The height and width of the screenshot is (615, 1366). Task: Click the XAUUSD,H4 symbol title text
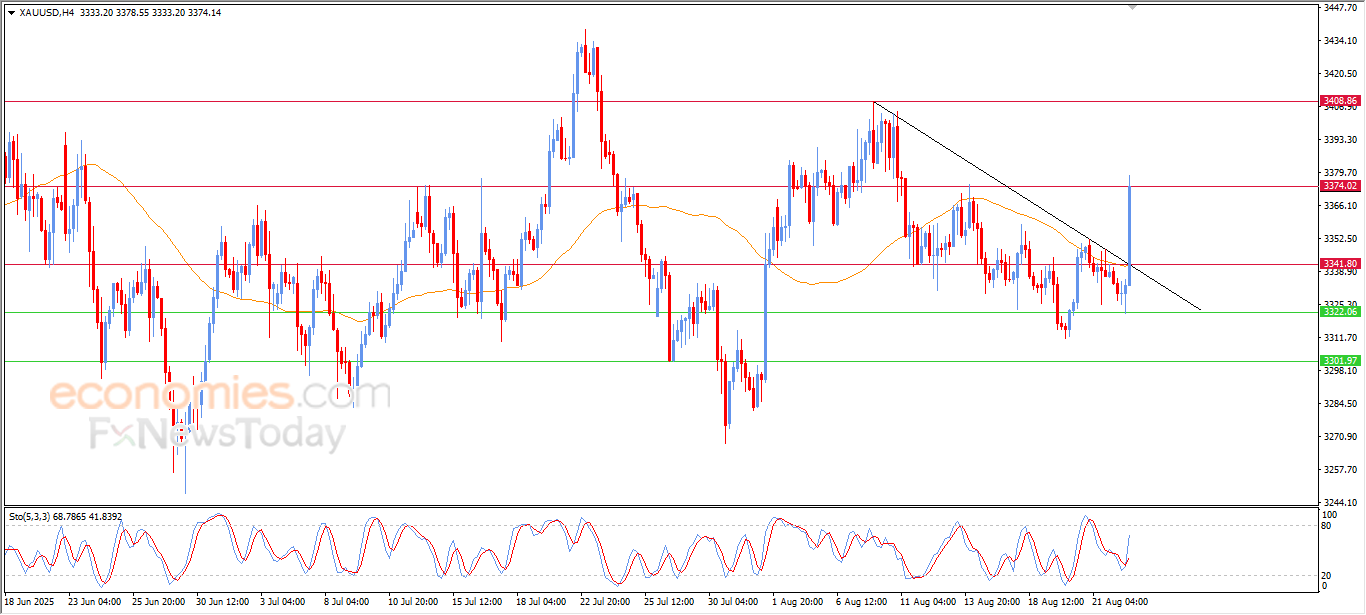(x=47, y=13)
